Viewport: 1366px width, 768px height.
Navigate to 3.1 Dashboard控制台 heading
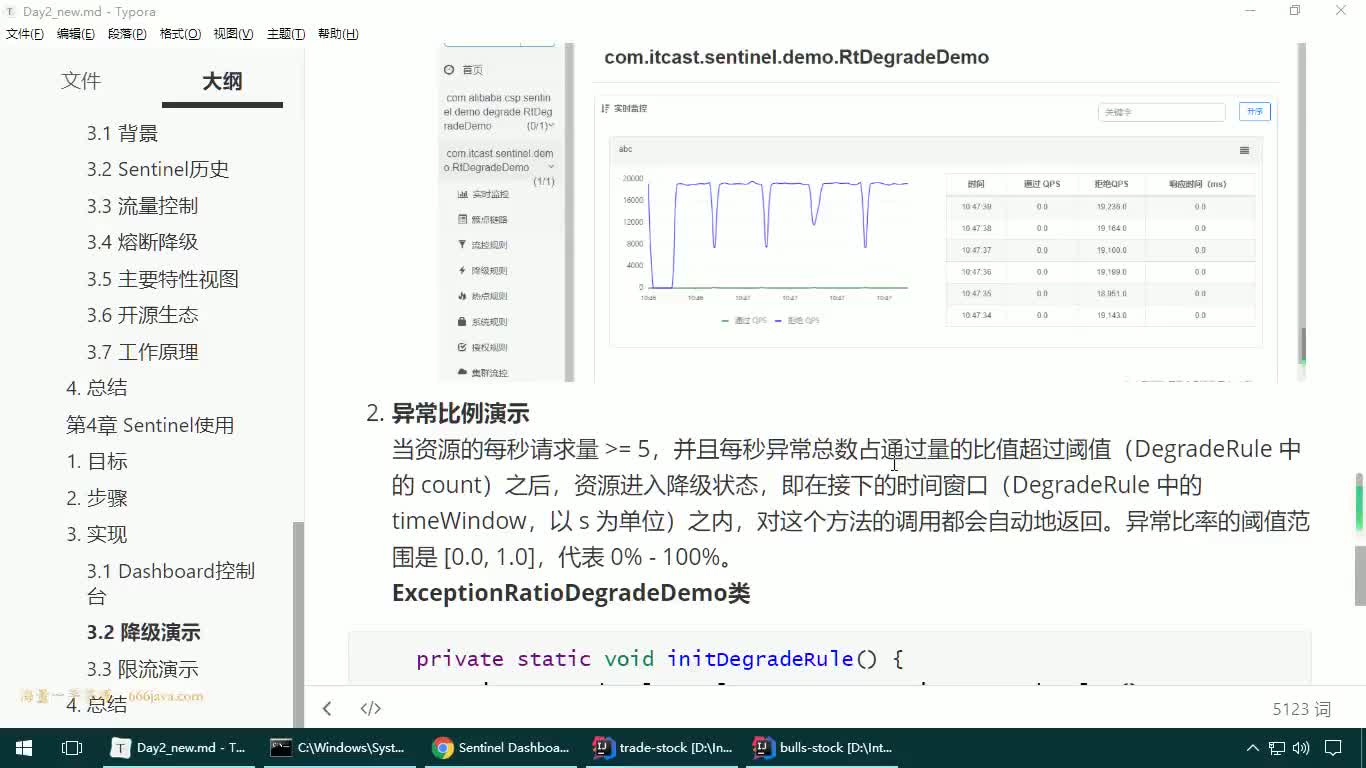171,583
